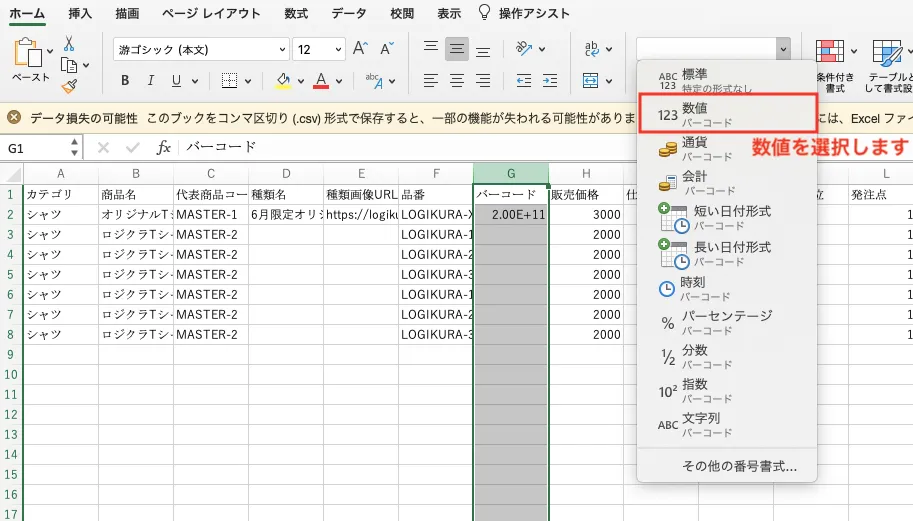Click the Format Painter brush icon
This screenshot has height=521, width=913.
coord(69,87)
